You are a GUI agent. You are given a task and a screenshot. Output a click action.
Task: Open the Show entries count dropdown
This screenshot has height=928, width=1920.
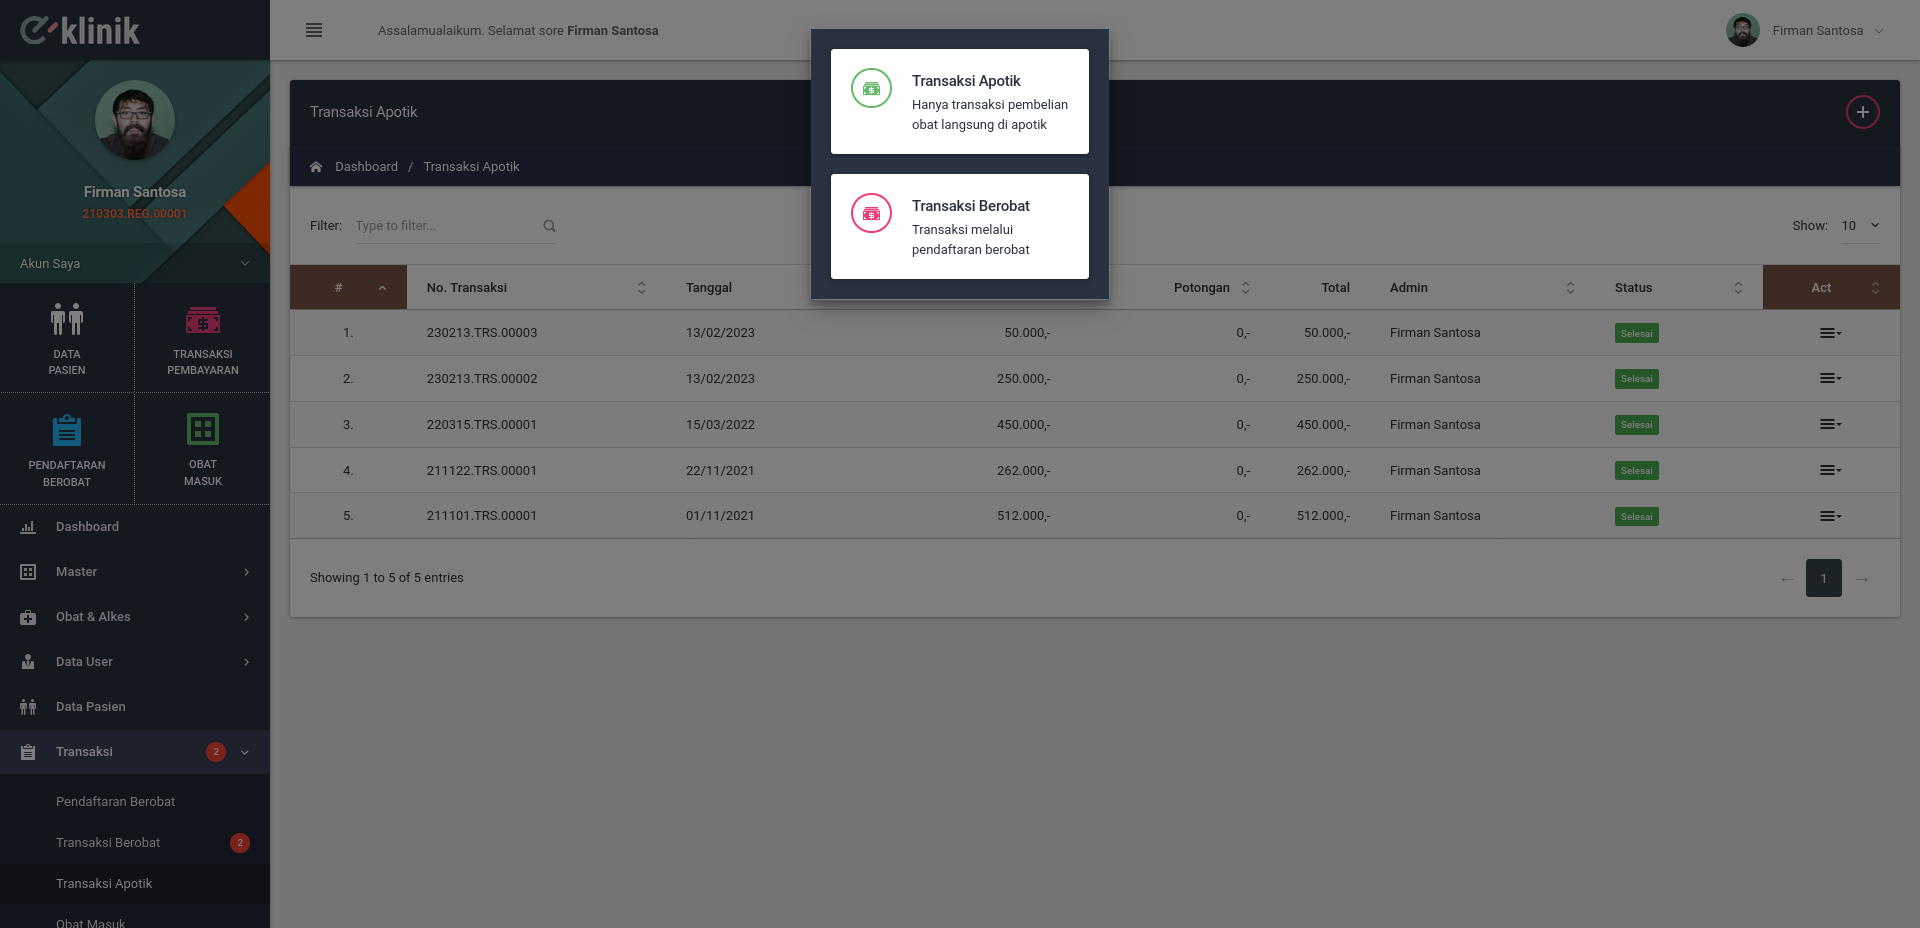coord(1860,226)
